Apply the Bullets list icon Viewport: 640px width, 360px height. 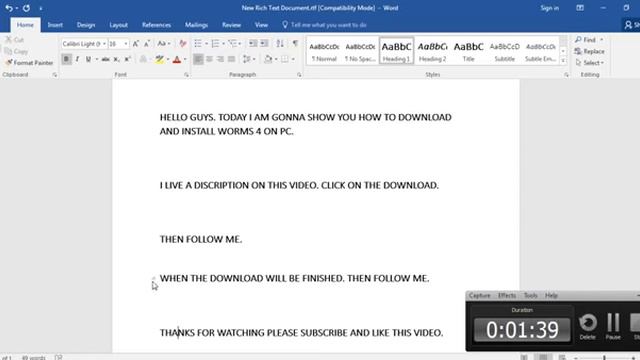[198, 43]
